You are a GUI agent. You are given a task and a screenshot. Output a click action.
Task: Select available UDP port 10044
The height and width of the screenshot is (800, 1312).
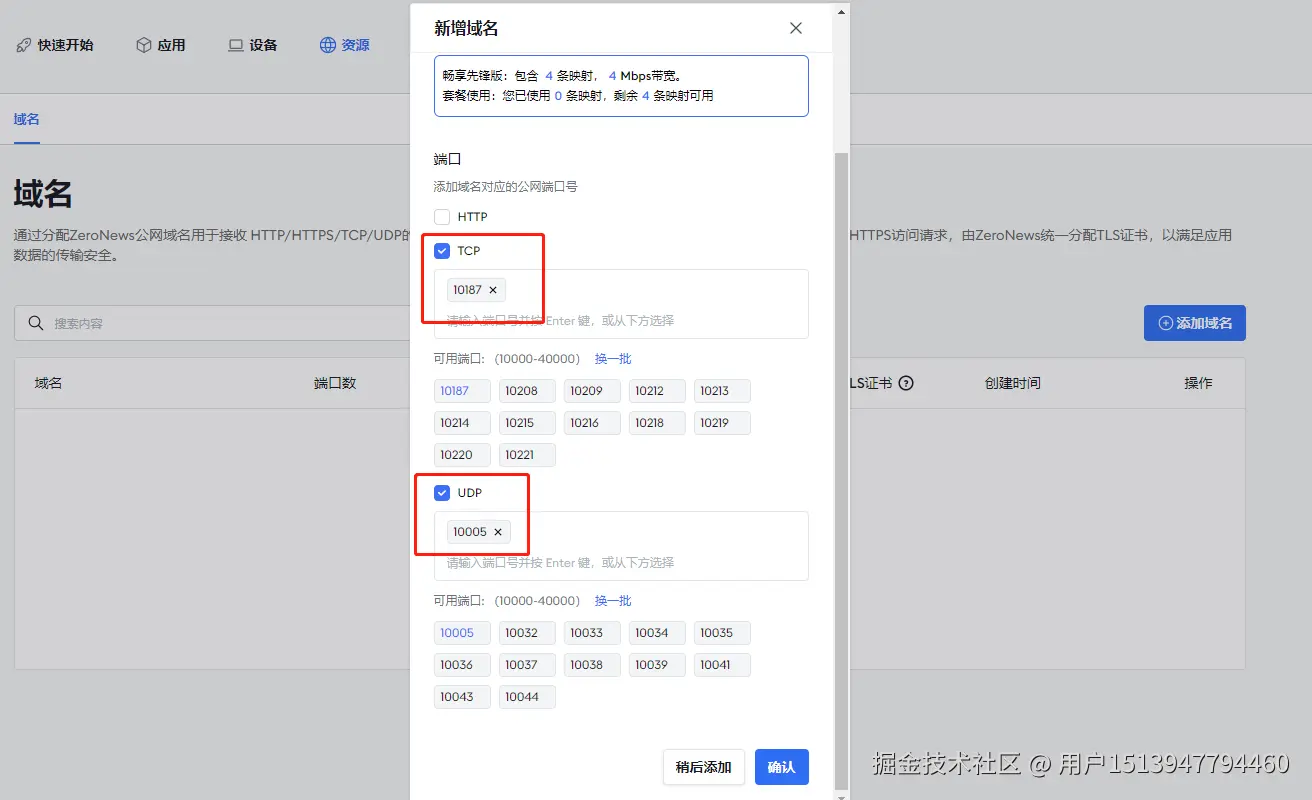[527, 697]
